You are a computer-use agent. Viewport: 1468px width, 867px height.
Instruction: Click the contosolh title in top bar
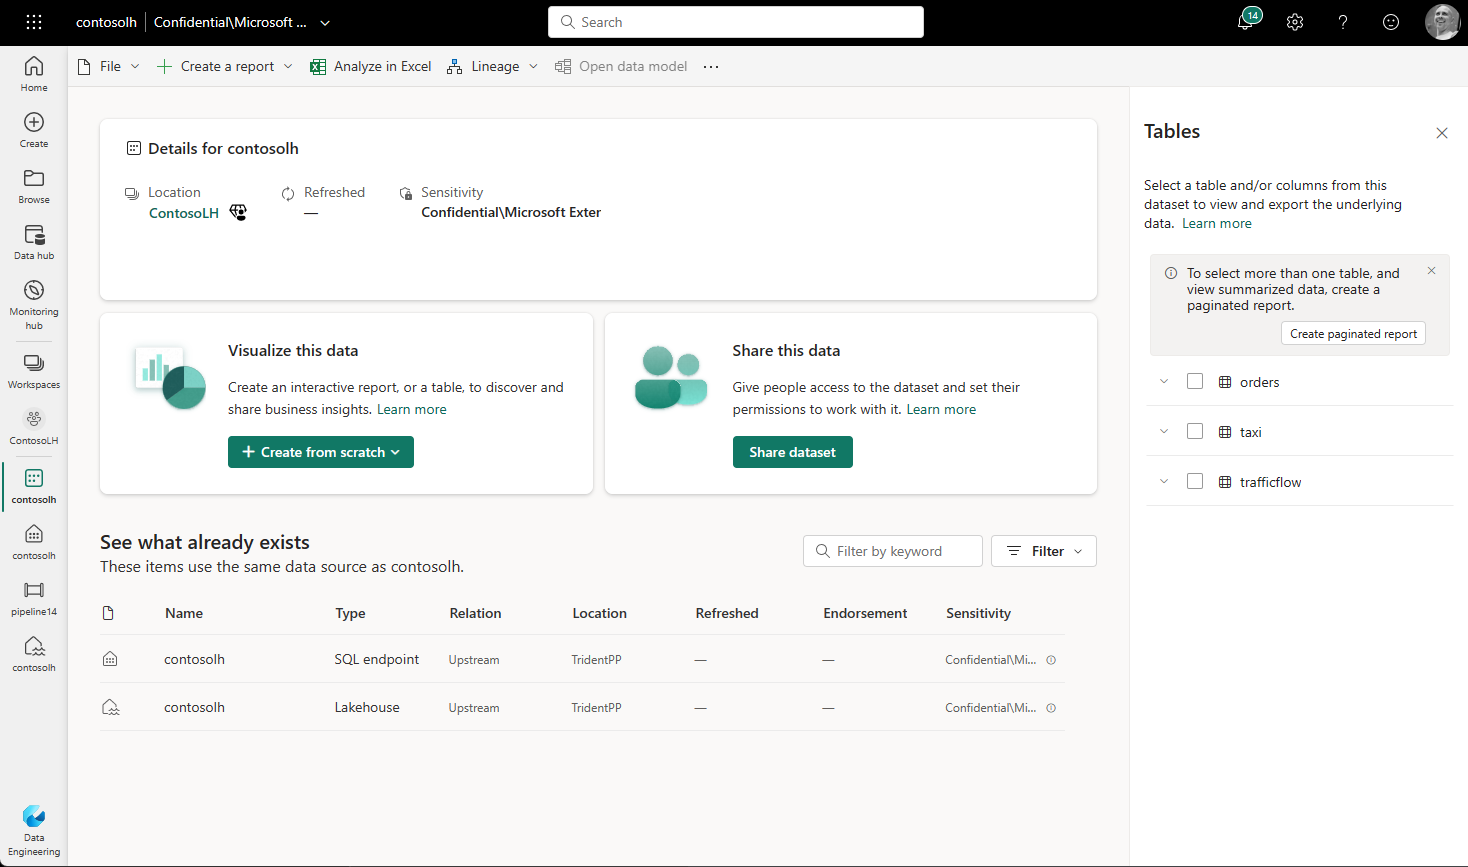(x=106, y=22)
